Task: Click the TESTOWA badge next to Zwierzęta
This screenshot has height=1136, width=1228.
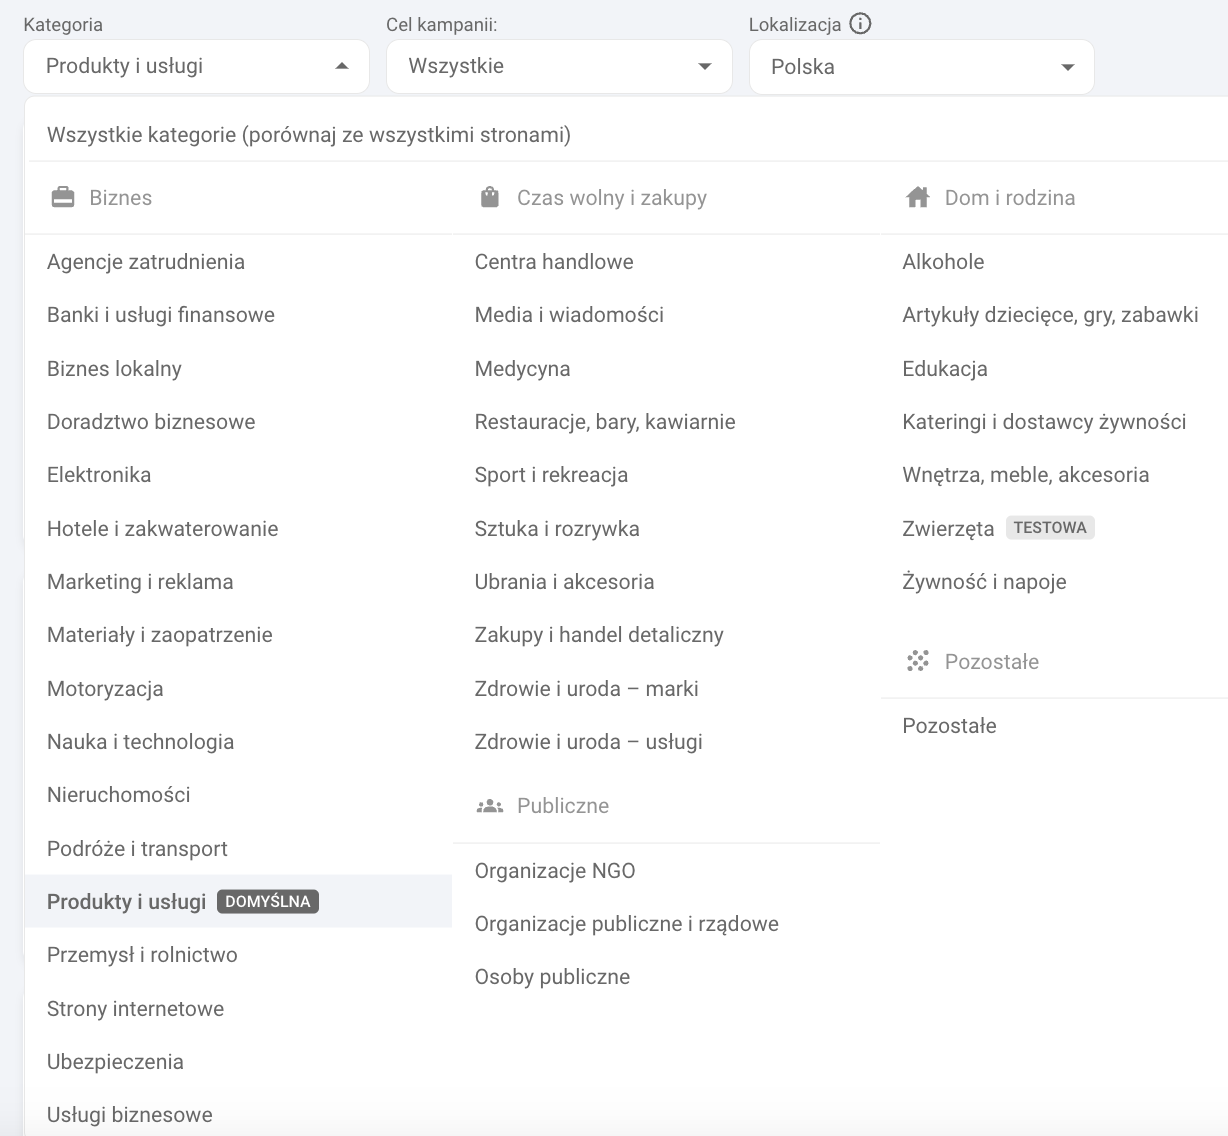Action: [x=1049, y=528]
